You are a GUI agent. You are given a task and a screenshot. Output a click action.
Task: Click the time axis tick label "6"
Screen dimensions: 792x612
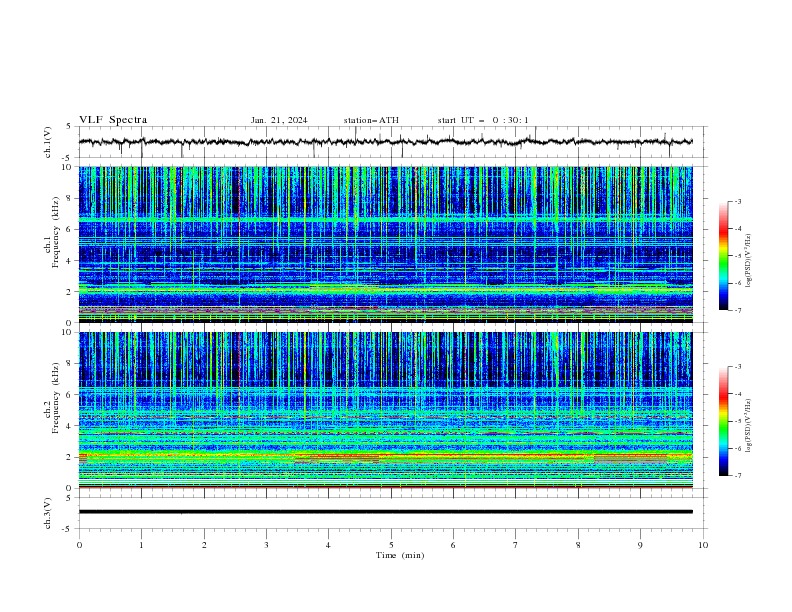coord(453,545)
